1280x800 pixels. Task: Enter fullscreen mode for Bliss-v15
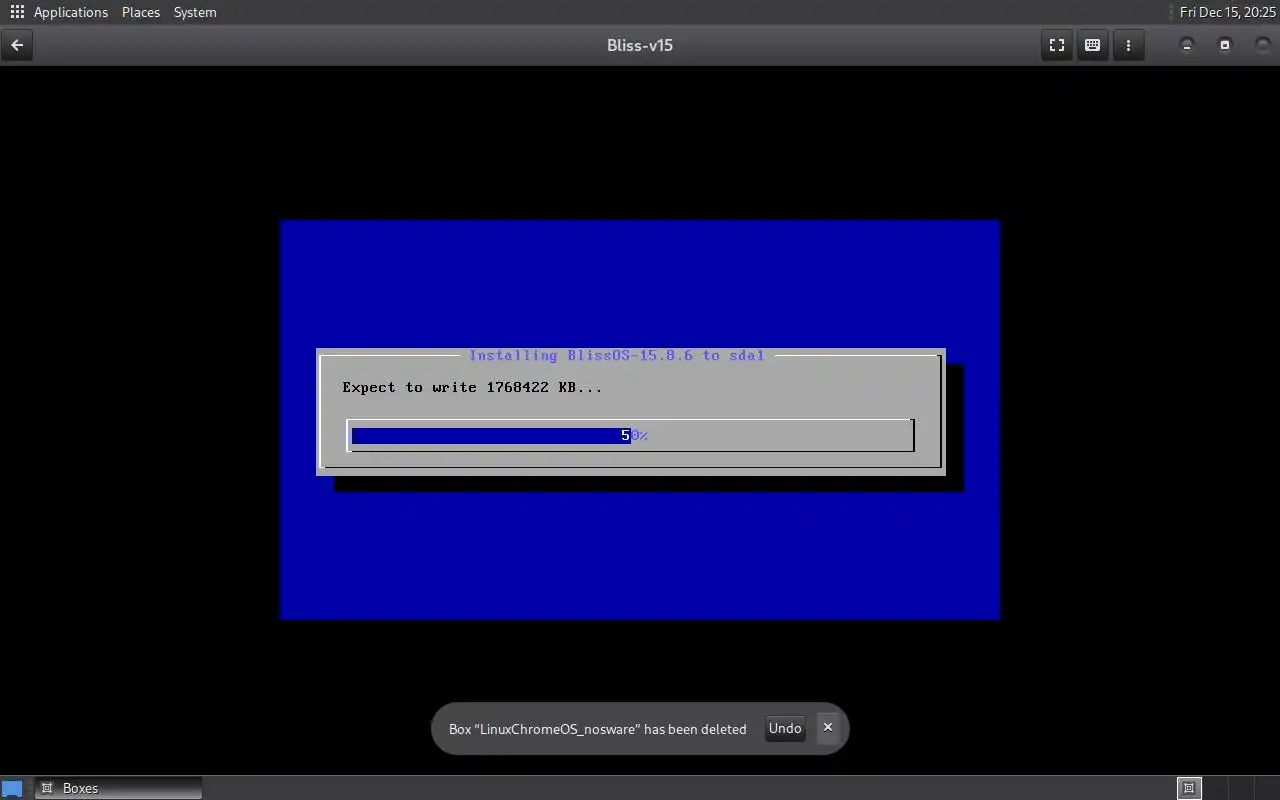[x=1057, y=45]
